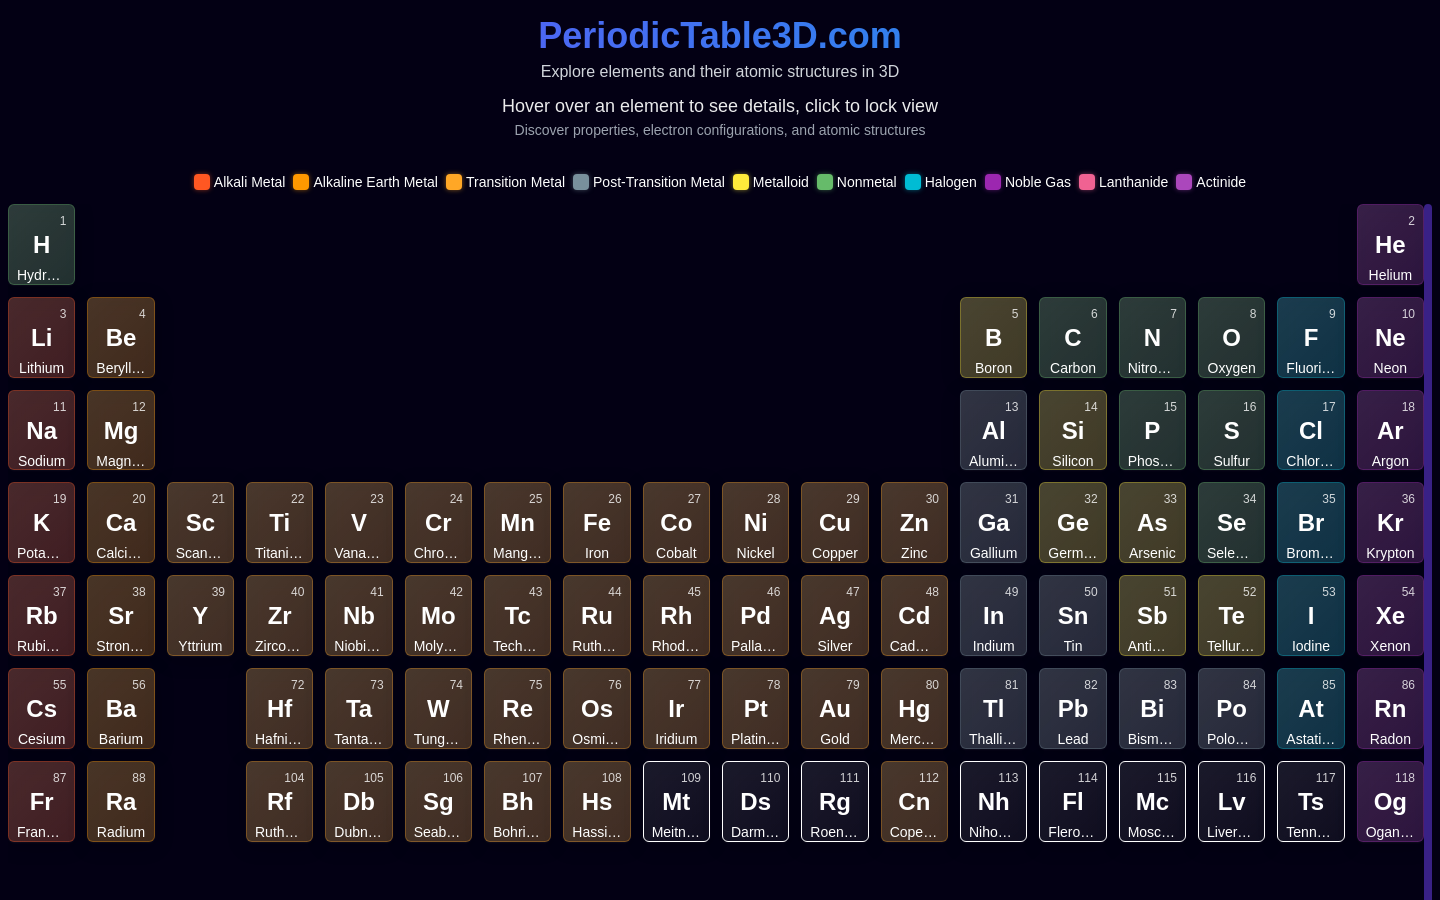This screenshot has width=1440, height=900.
Task: Click the Transition Metal legend label
Action: point(515,182)
